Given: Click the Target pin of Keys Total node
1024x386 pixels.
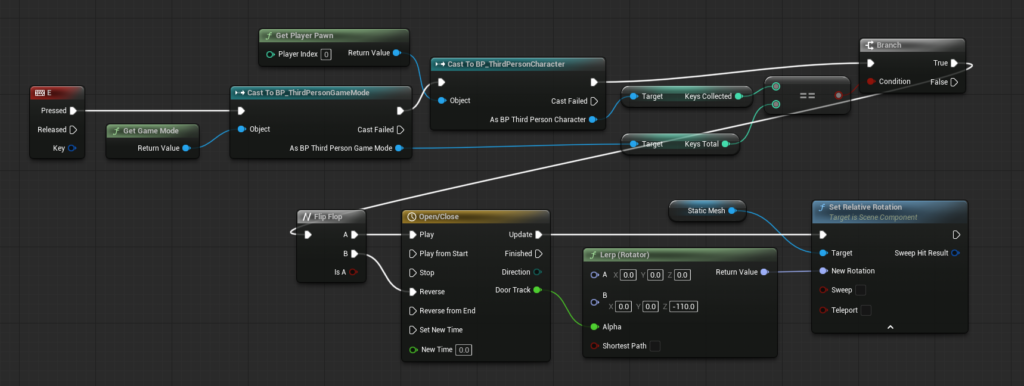Looking at the screenshot, I should click(634, 144).
